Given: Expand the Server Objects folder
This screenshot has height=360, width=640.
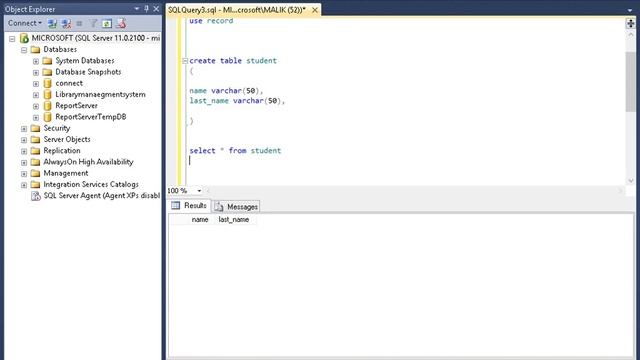Looking at the screenshot, I should pos(24,140).
